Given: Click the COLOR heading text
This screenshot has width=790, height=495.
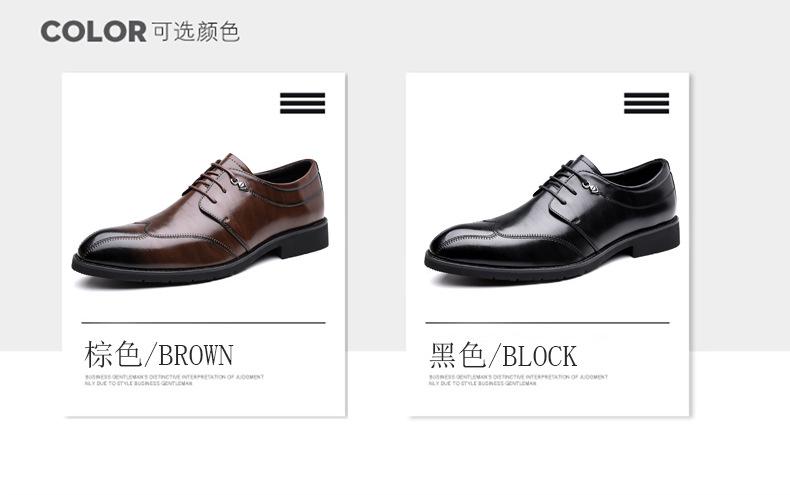Looking at the screenshot, I should [x=93, y=31].
